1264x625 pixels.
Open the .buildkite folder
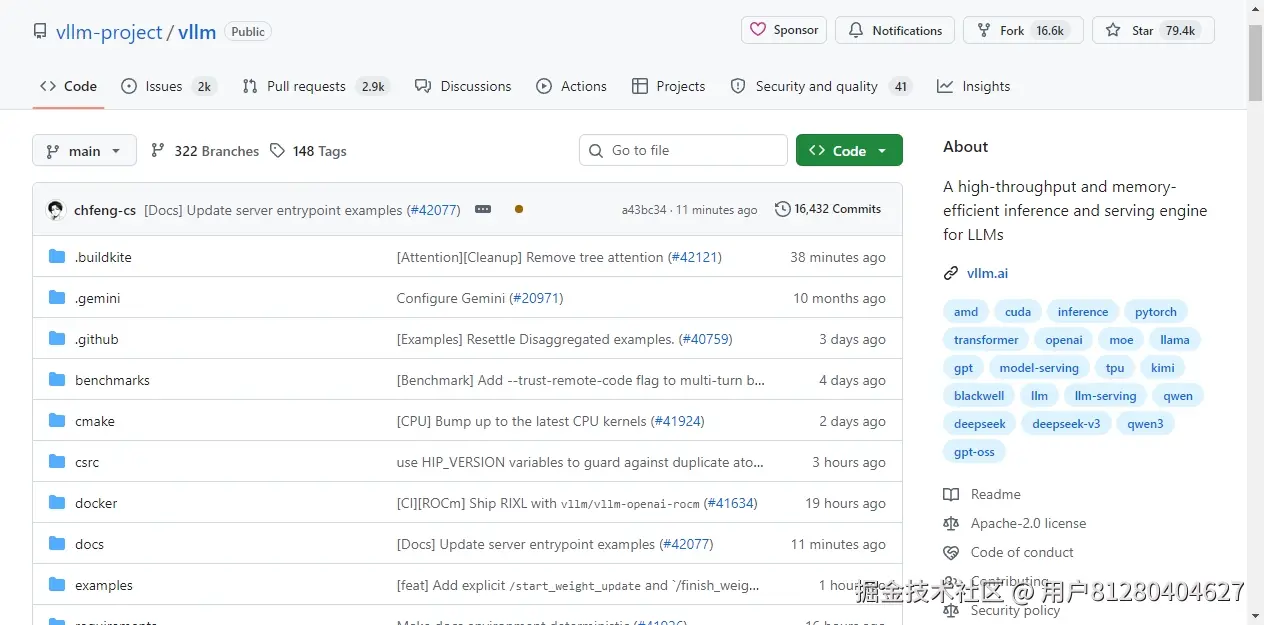coord(103,257)
